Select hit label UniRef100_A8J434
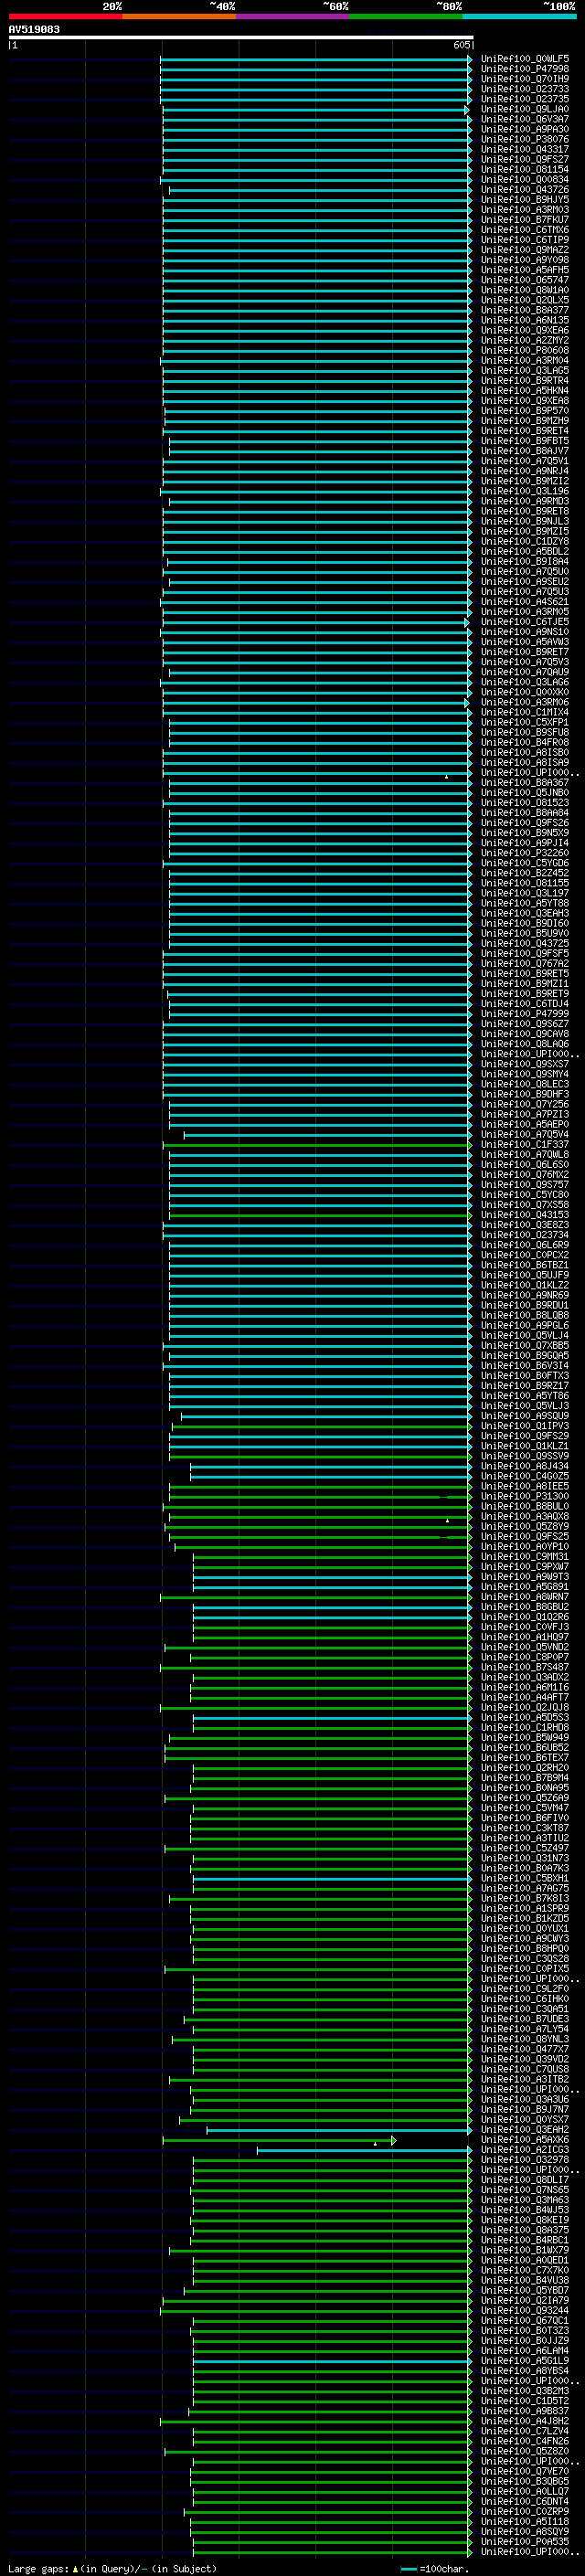 click(x=525, y=1466)
